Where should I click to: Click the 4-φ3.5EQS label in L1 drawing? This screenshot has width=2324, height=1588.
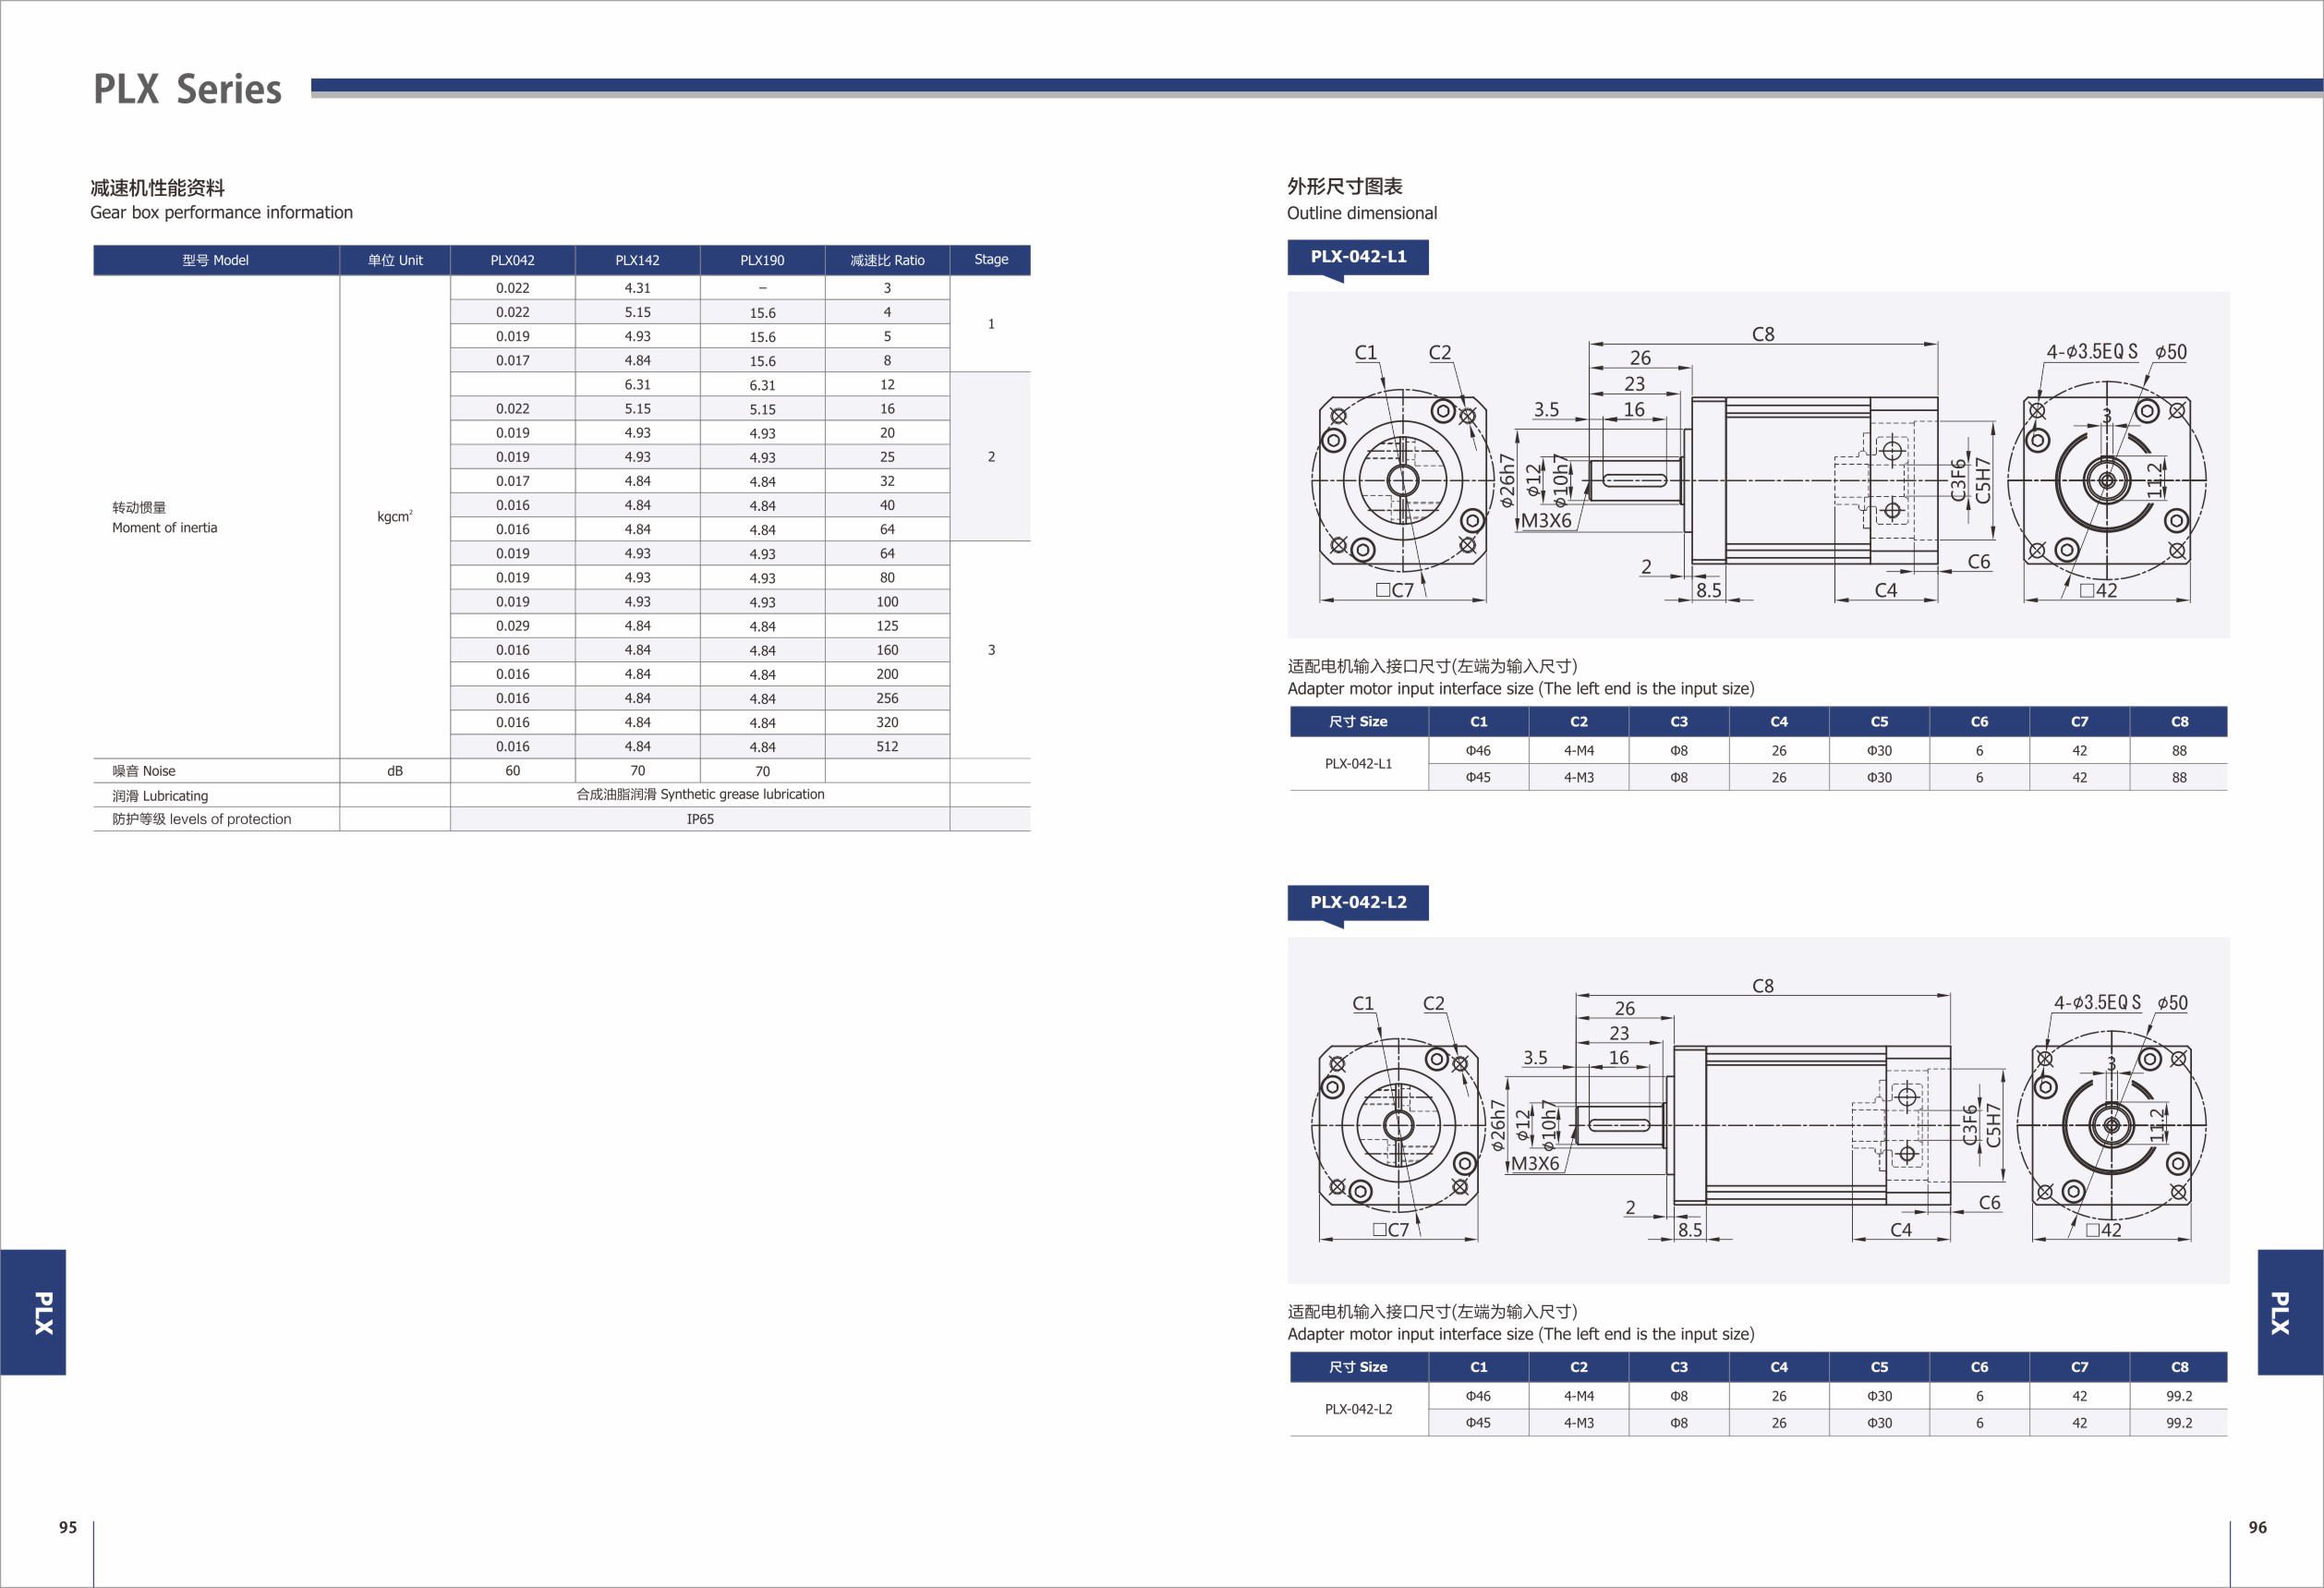point(2091,352)
